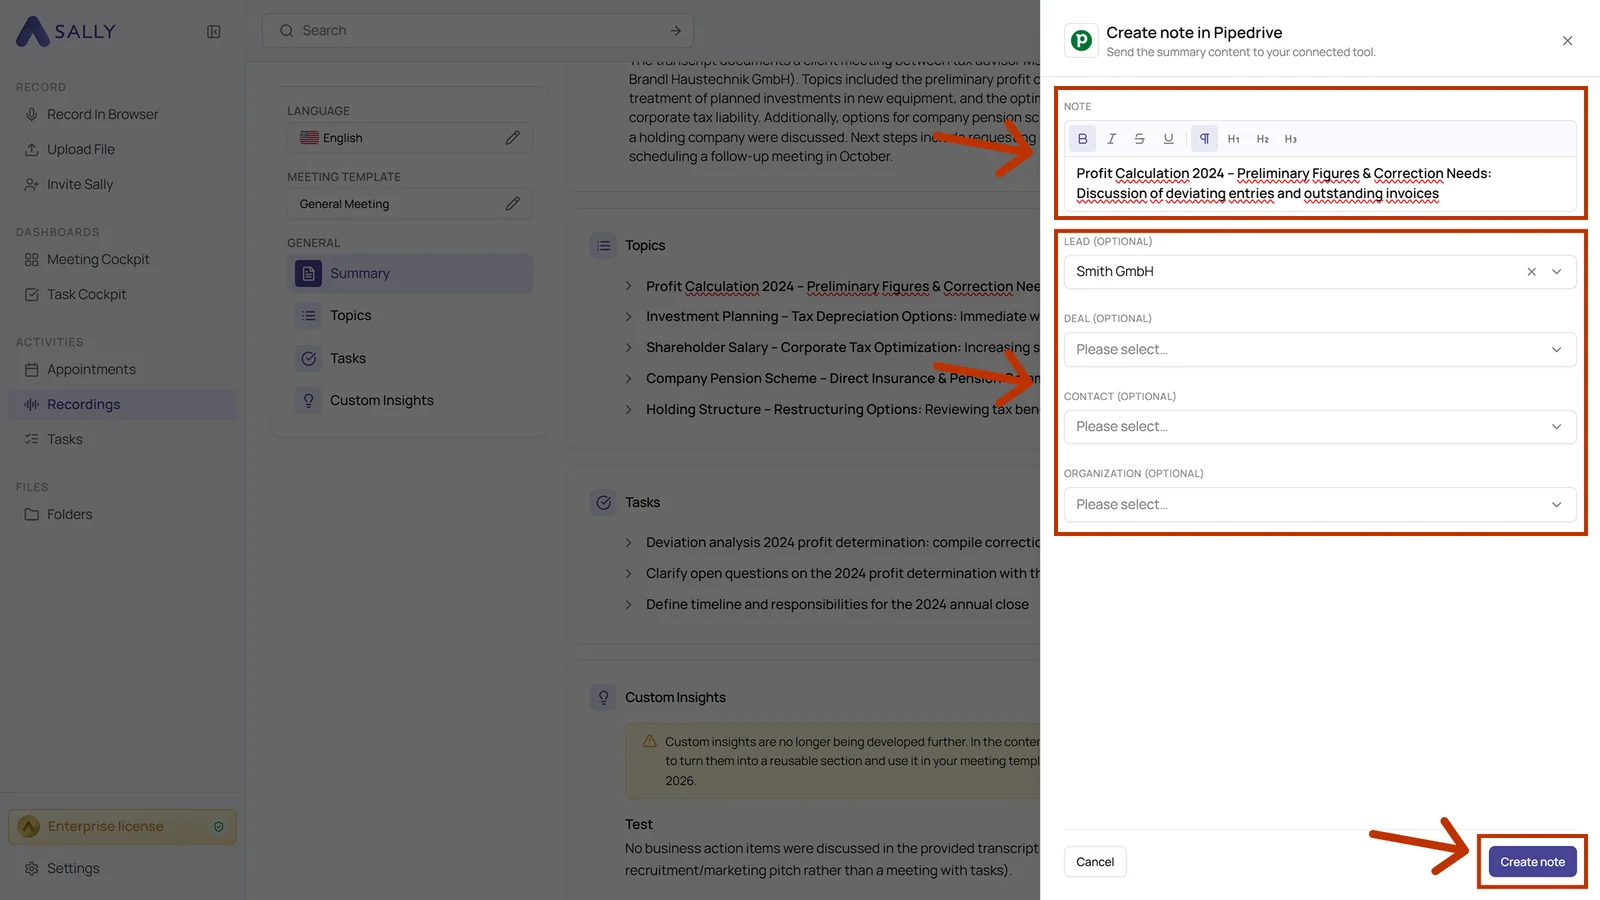Toggle underline formatting in note editor
The width and height of the screenshot is (1600, 900).
click(1168, 139)
